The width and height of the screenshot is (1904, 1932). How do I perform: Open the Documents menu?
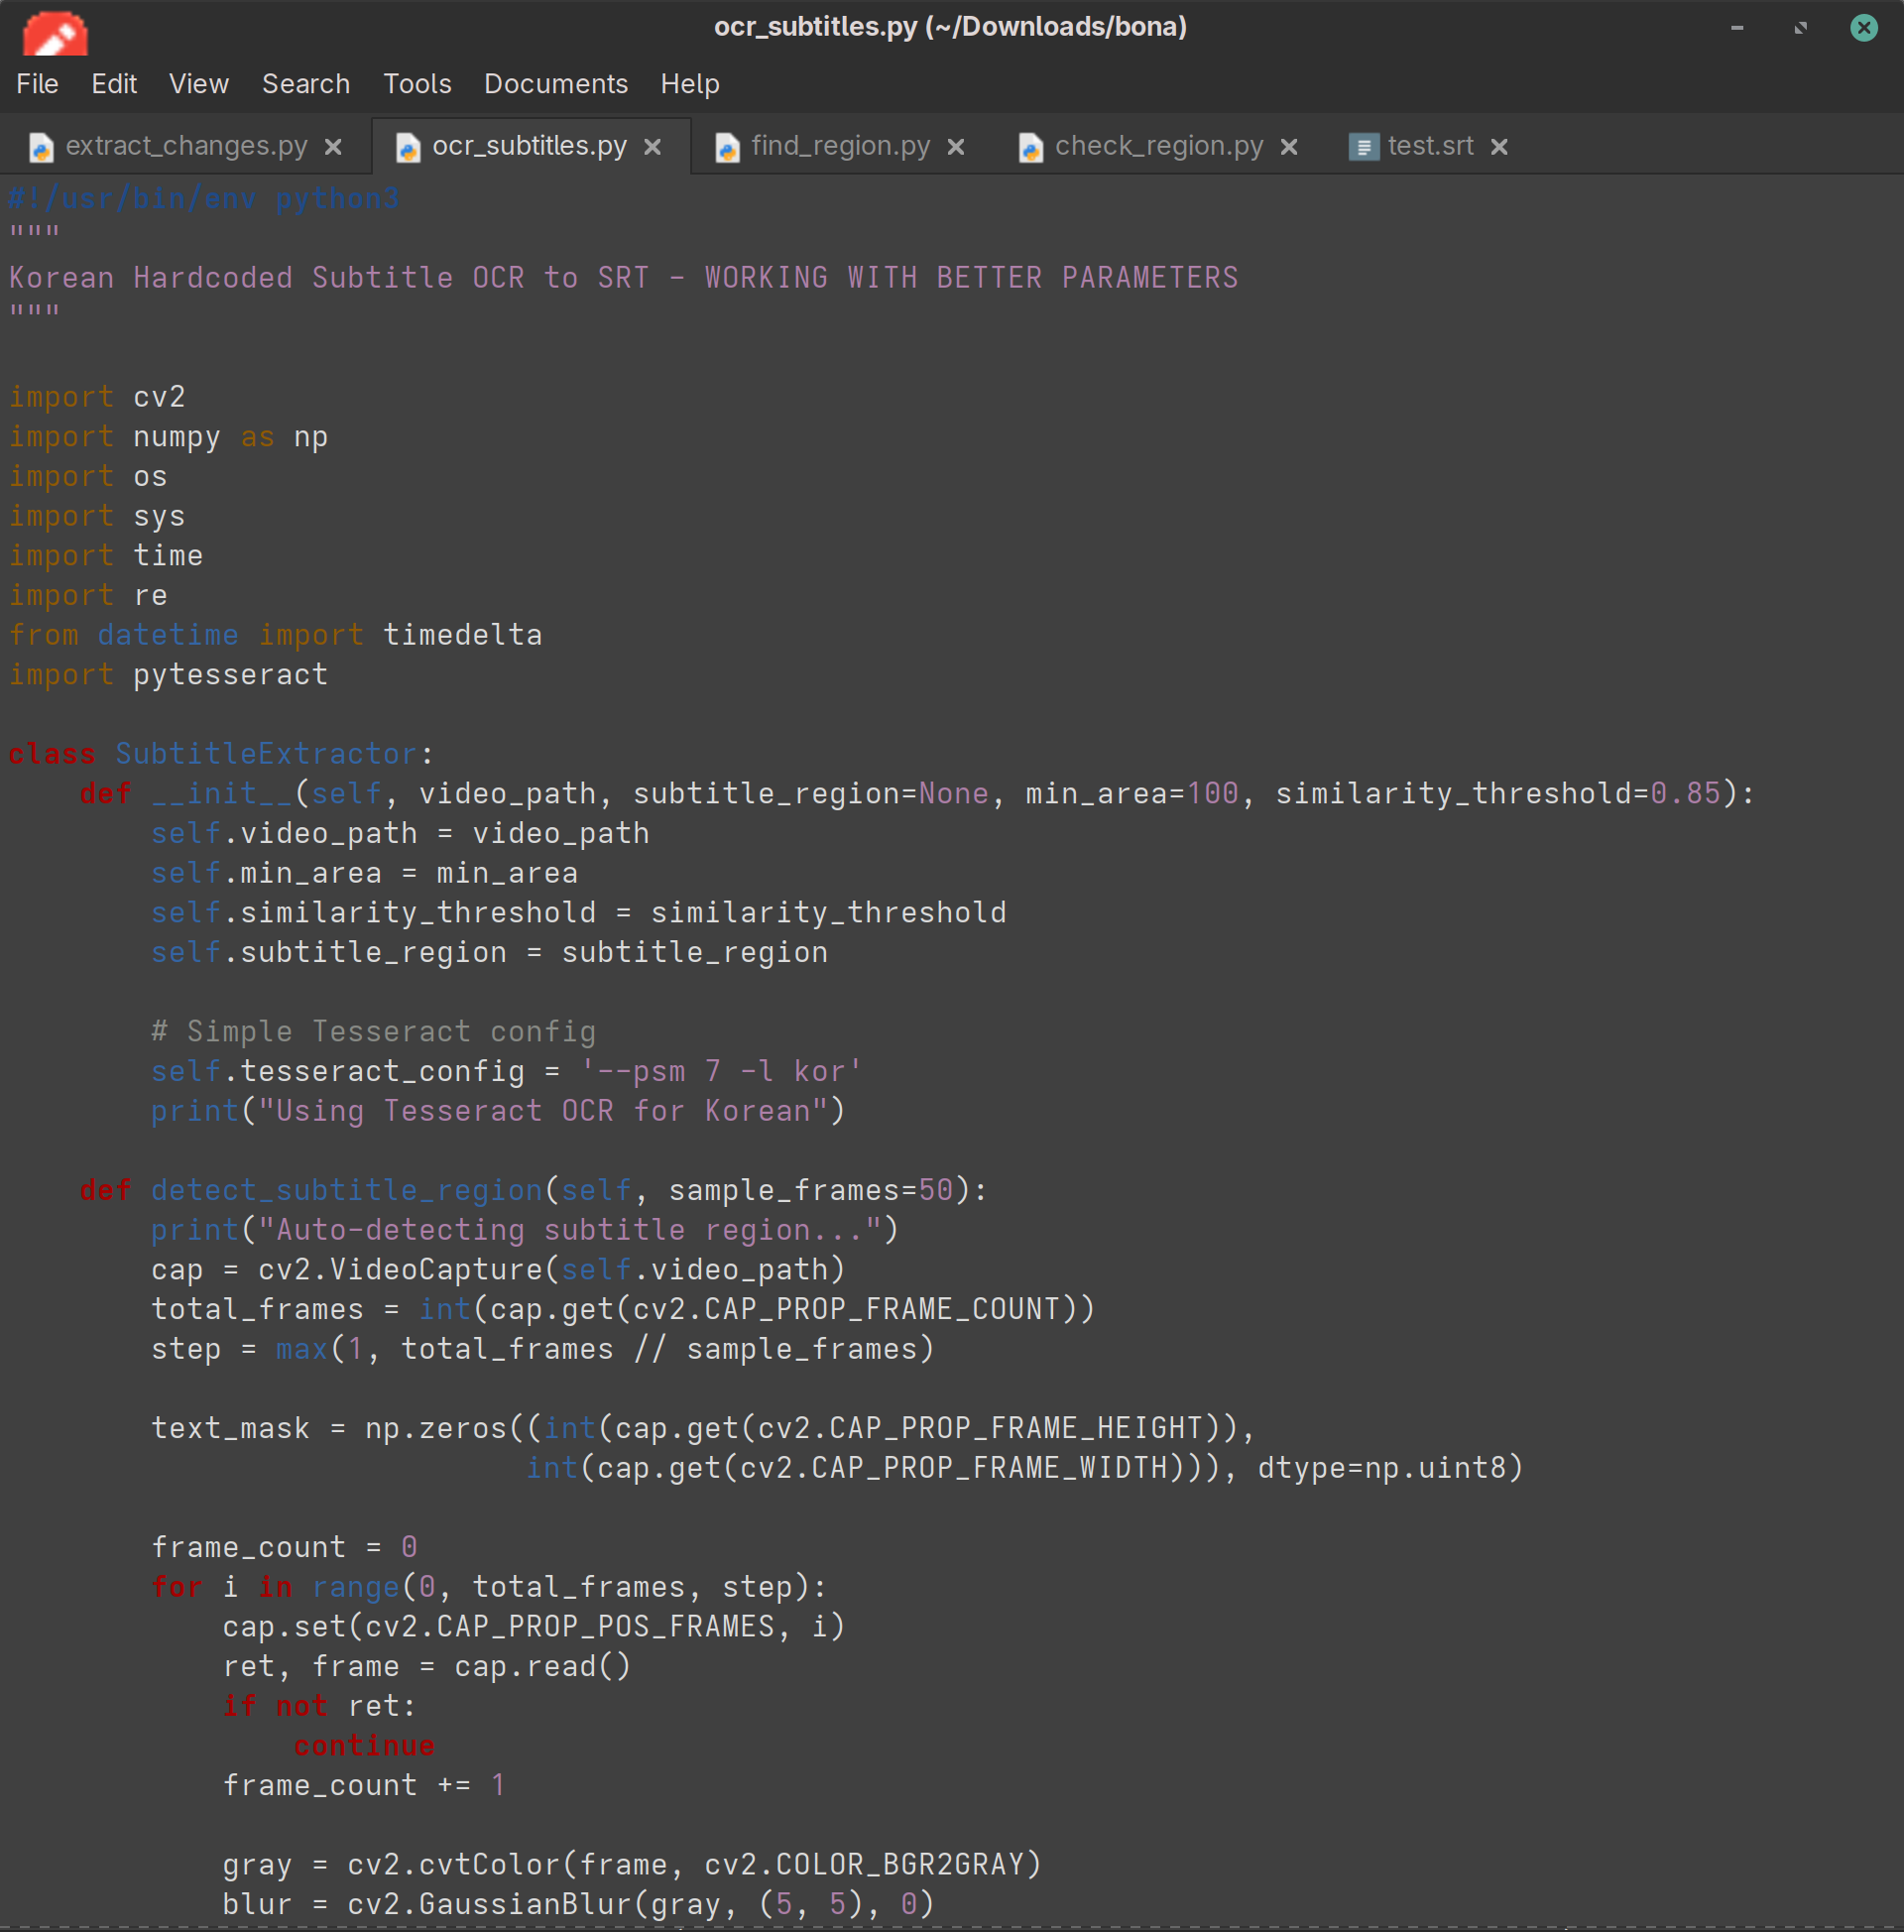(556, 84)
